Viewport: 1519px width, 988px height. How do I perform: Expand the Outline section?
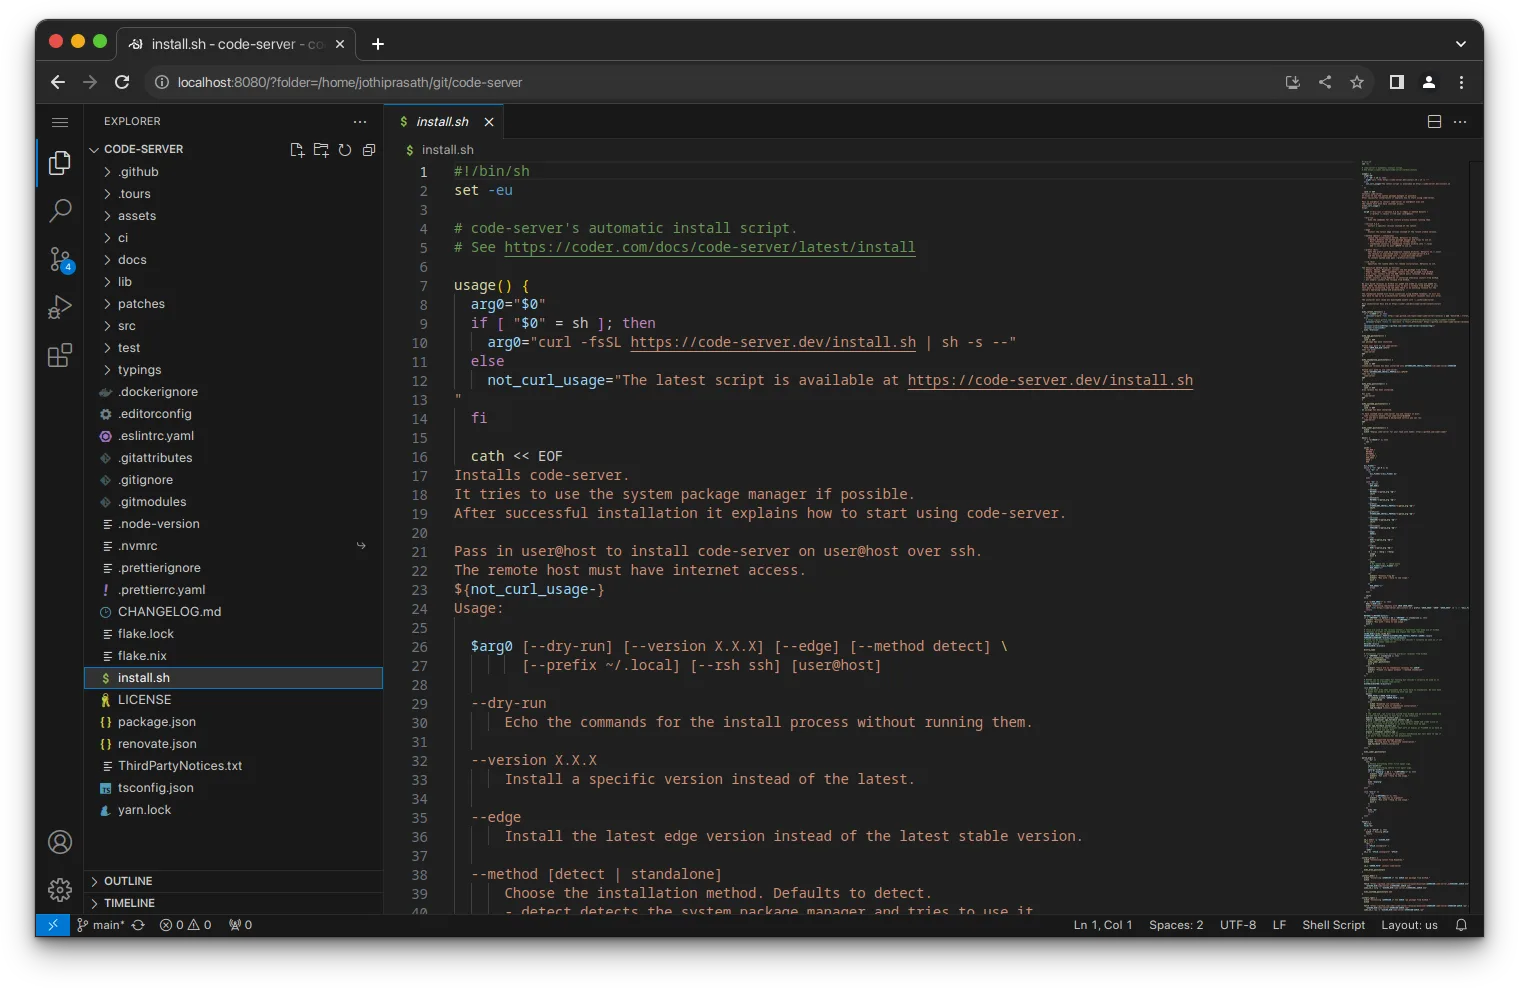tap(129, 880)
